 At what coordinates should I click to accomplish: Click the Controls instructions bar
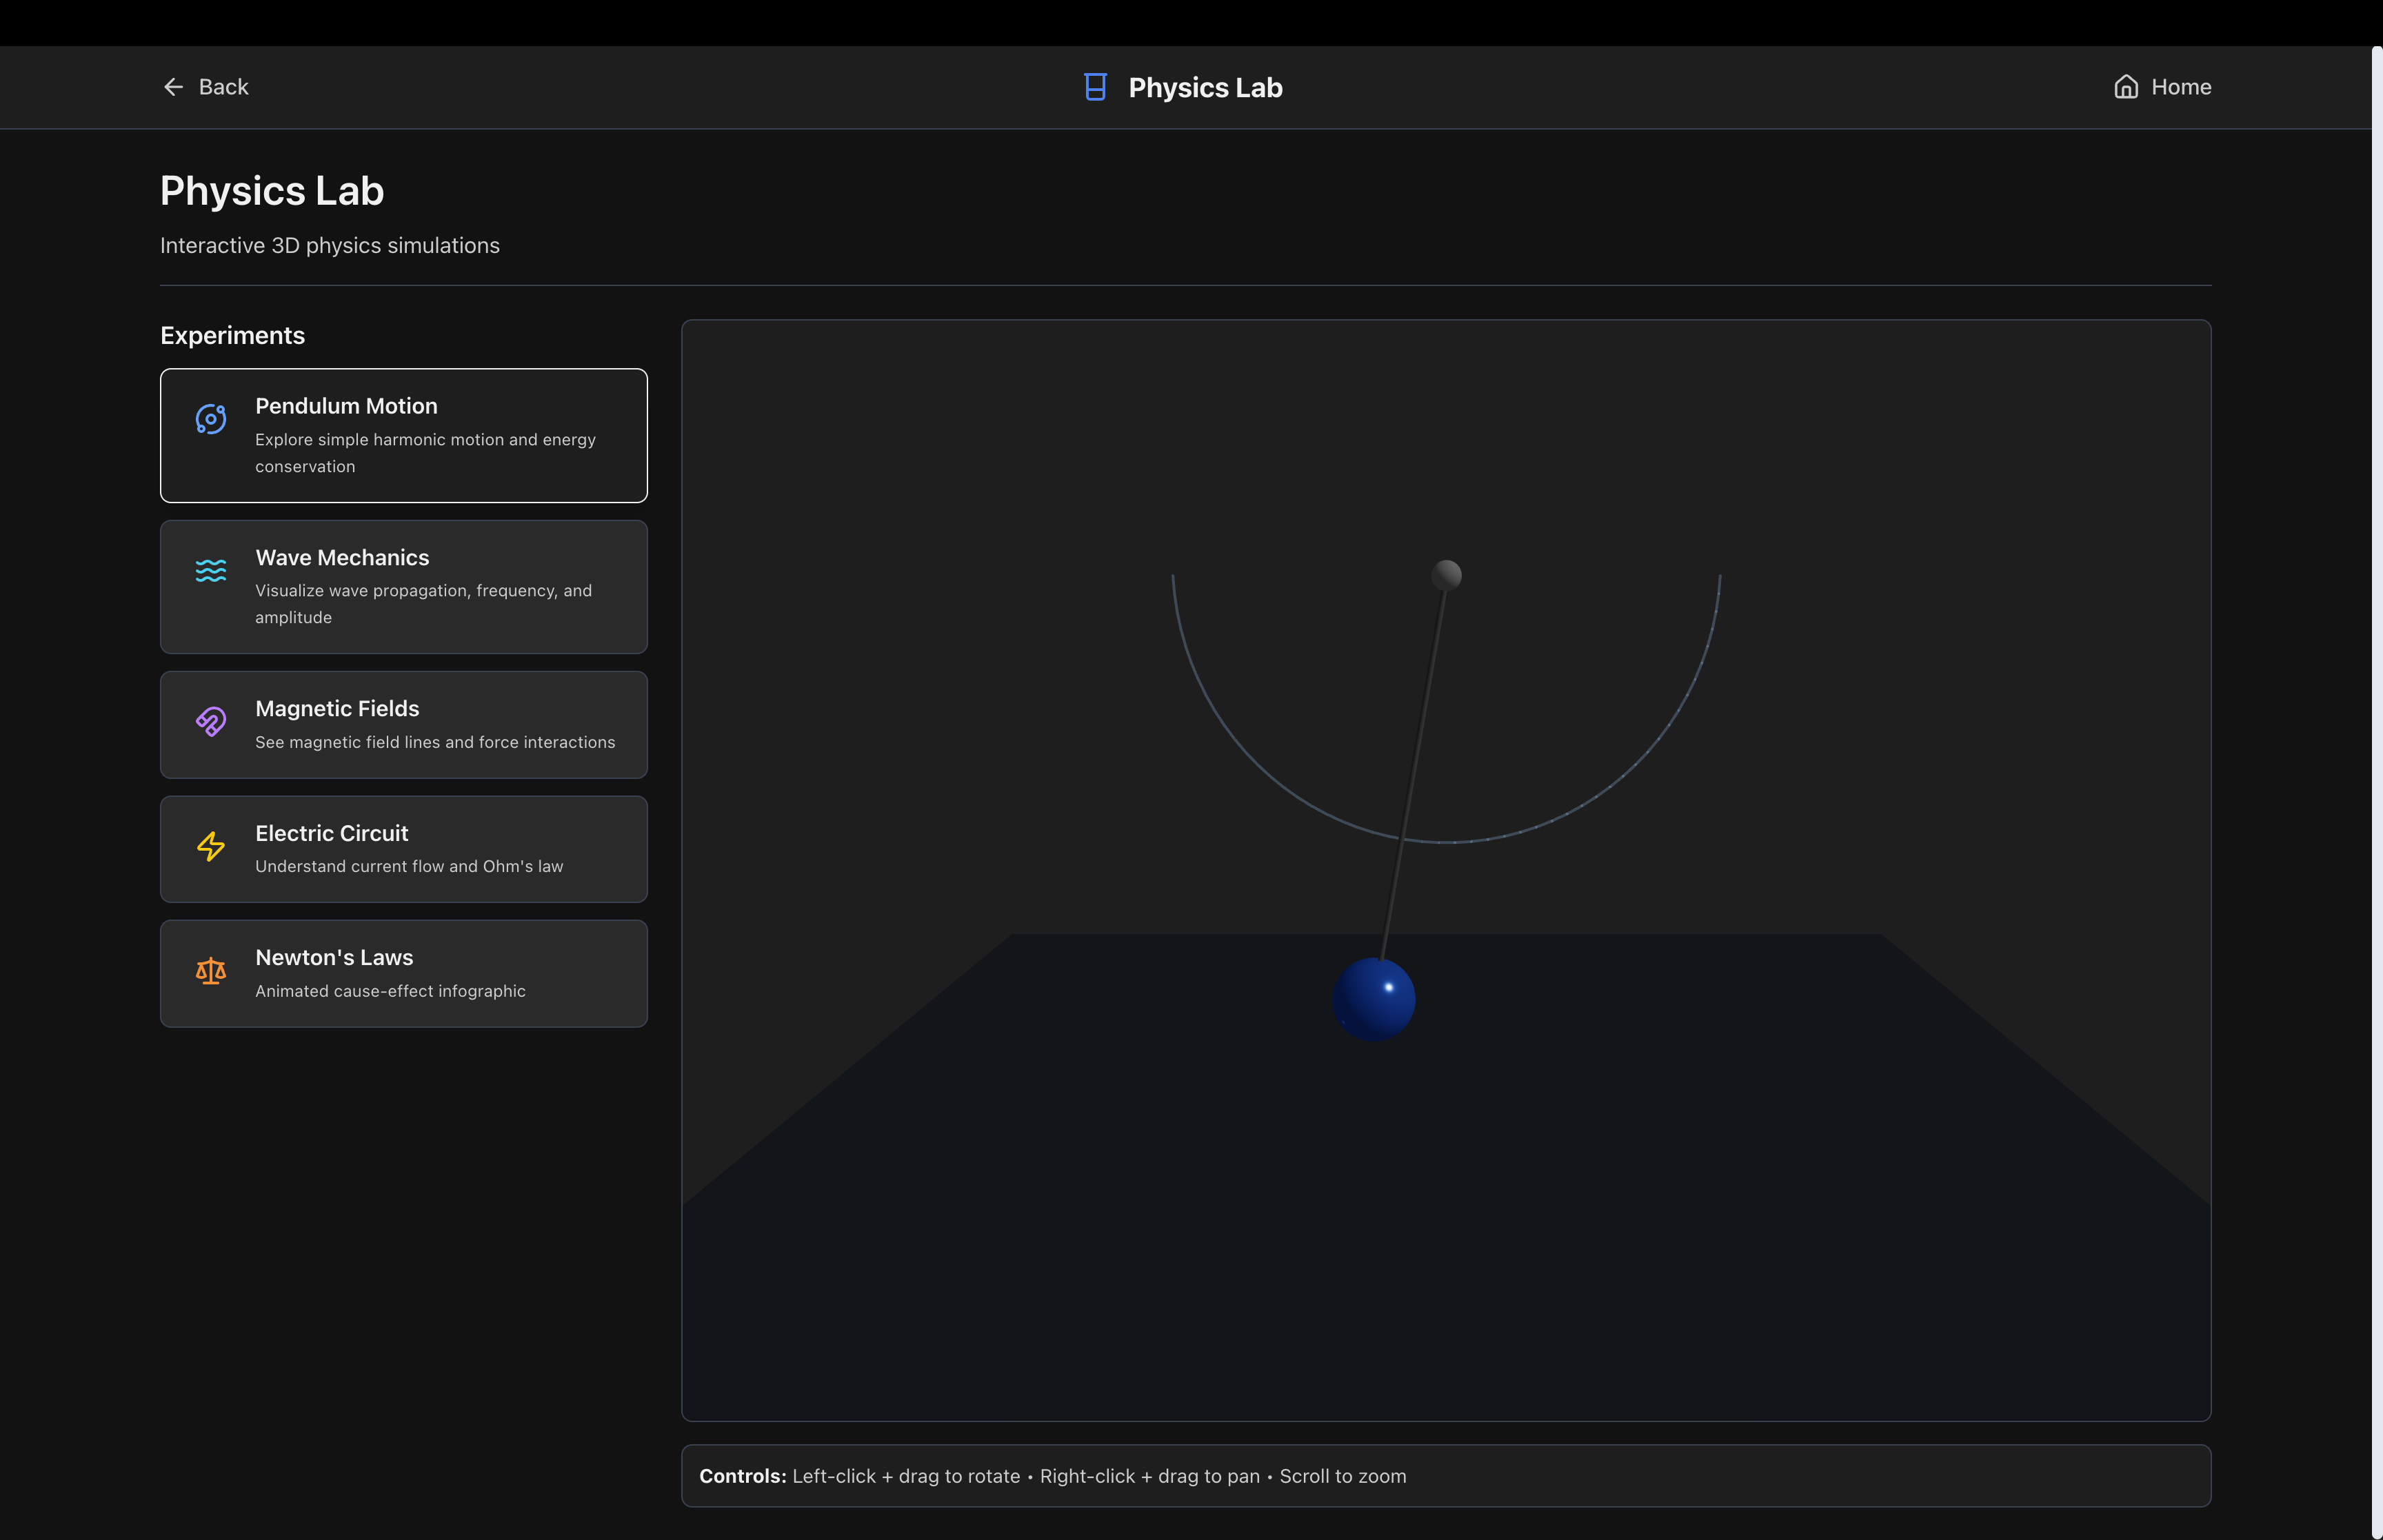(1445, 1475)
